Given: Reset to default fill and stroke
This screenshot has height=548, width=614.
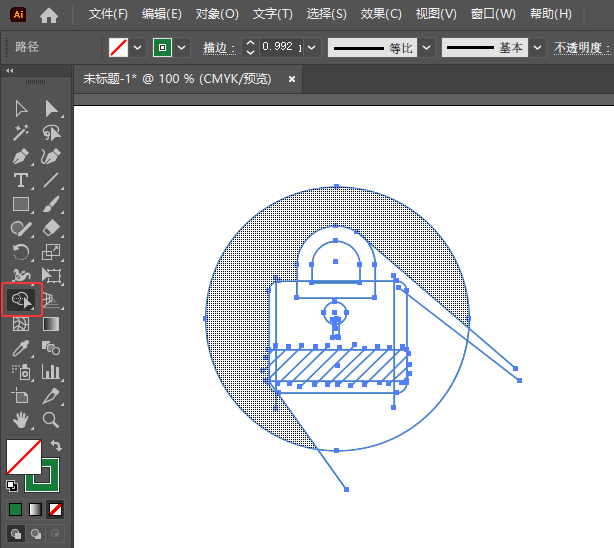Looking at the screenshot, I should click(x=12, y=486).
